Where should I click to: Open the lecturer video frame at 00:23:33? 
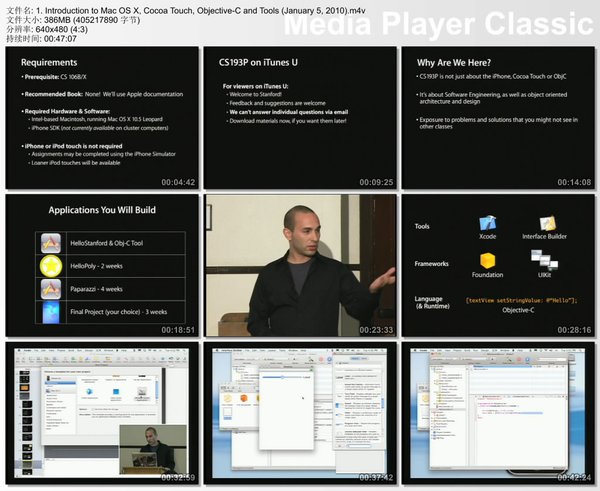pos(300,265)
